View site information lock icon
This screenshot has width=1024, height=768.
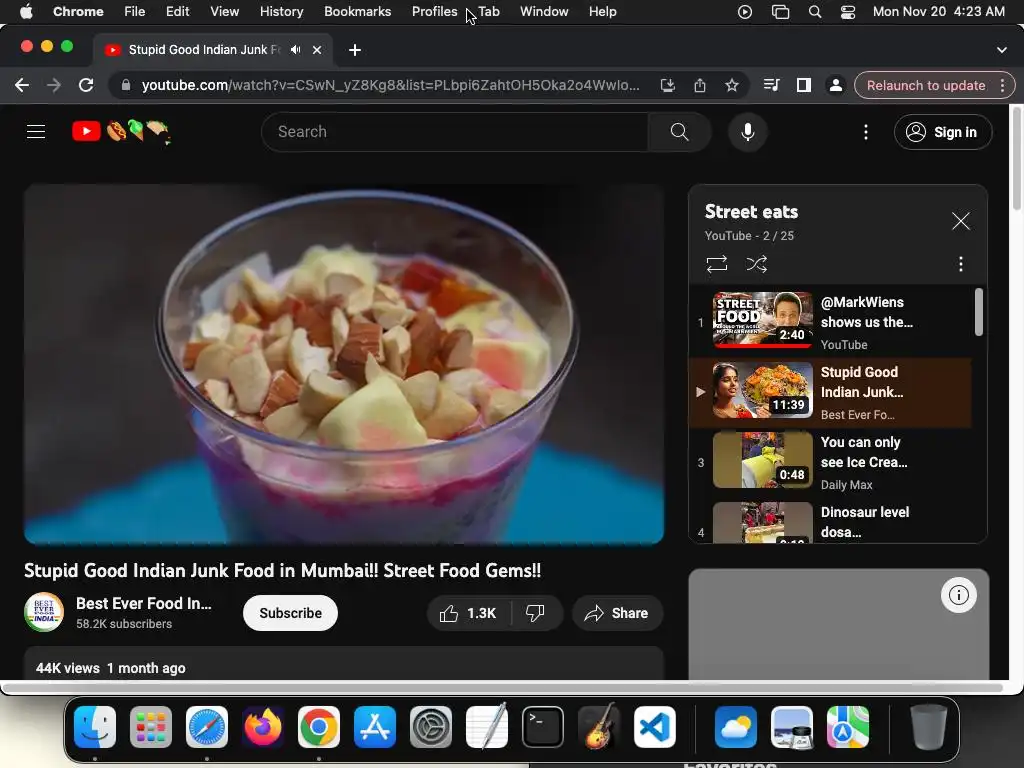126,86
